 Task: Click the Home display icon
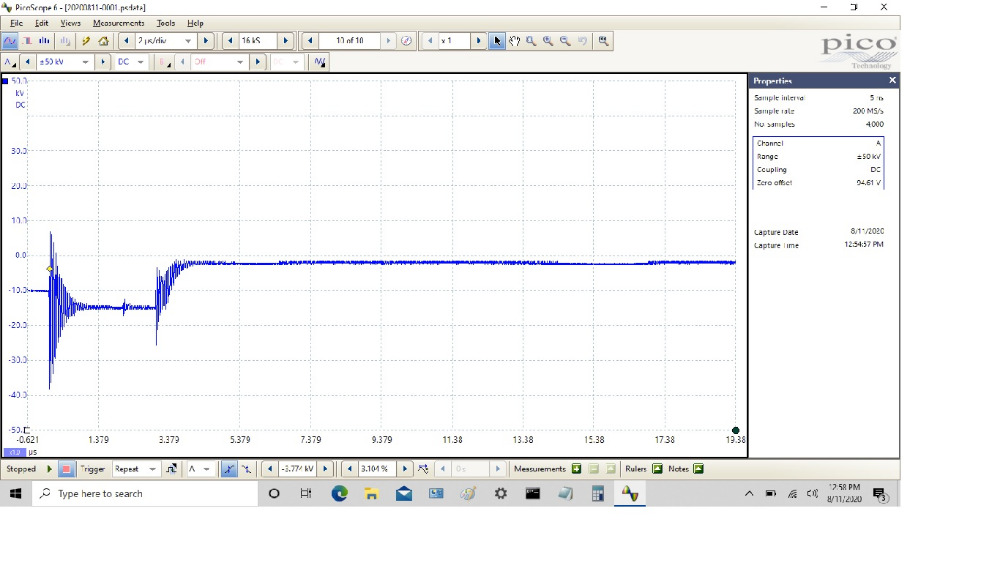point(103,41)
